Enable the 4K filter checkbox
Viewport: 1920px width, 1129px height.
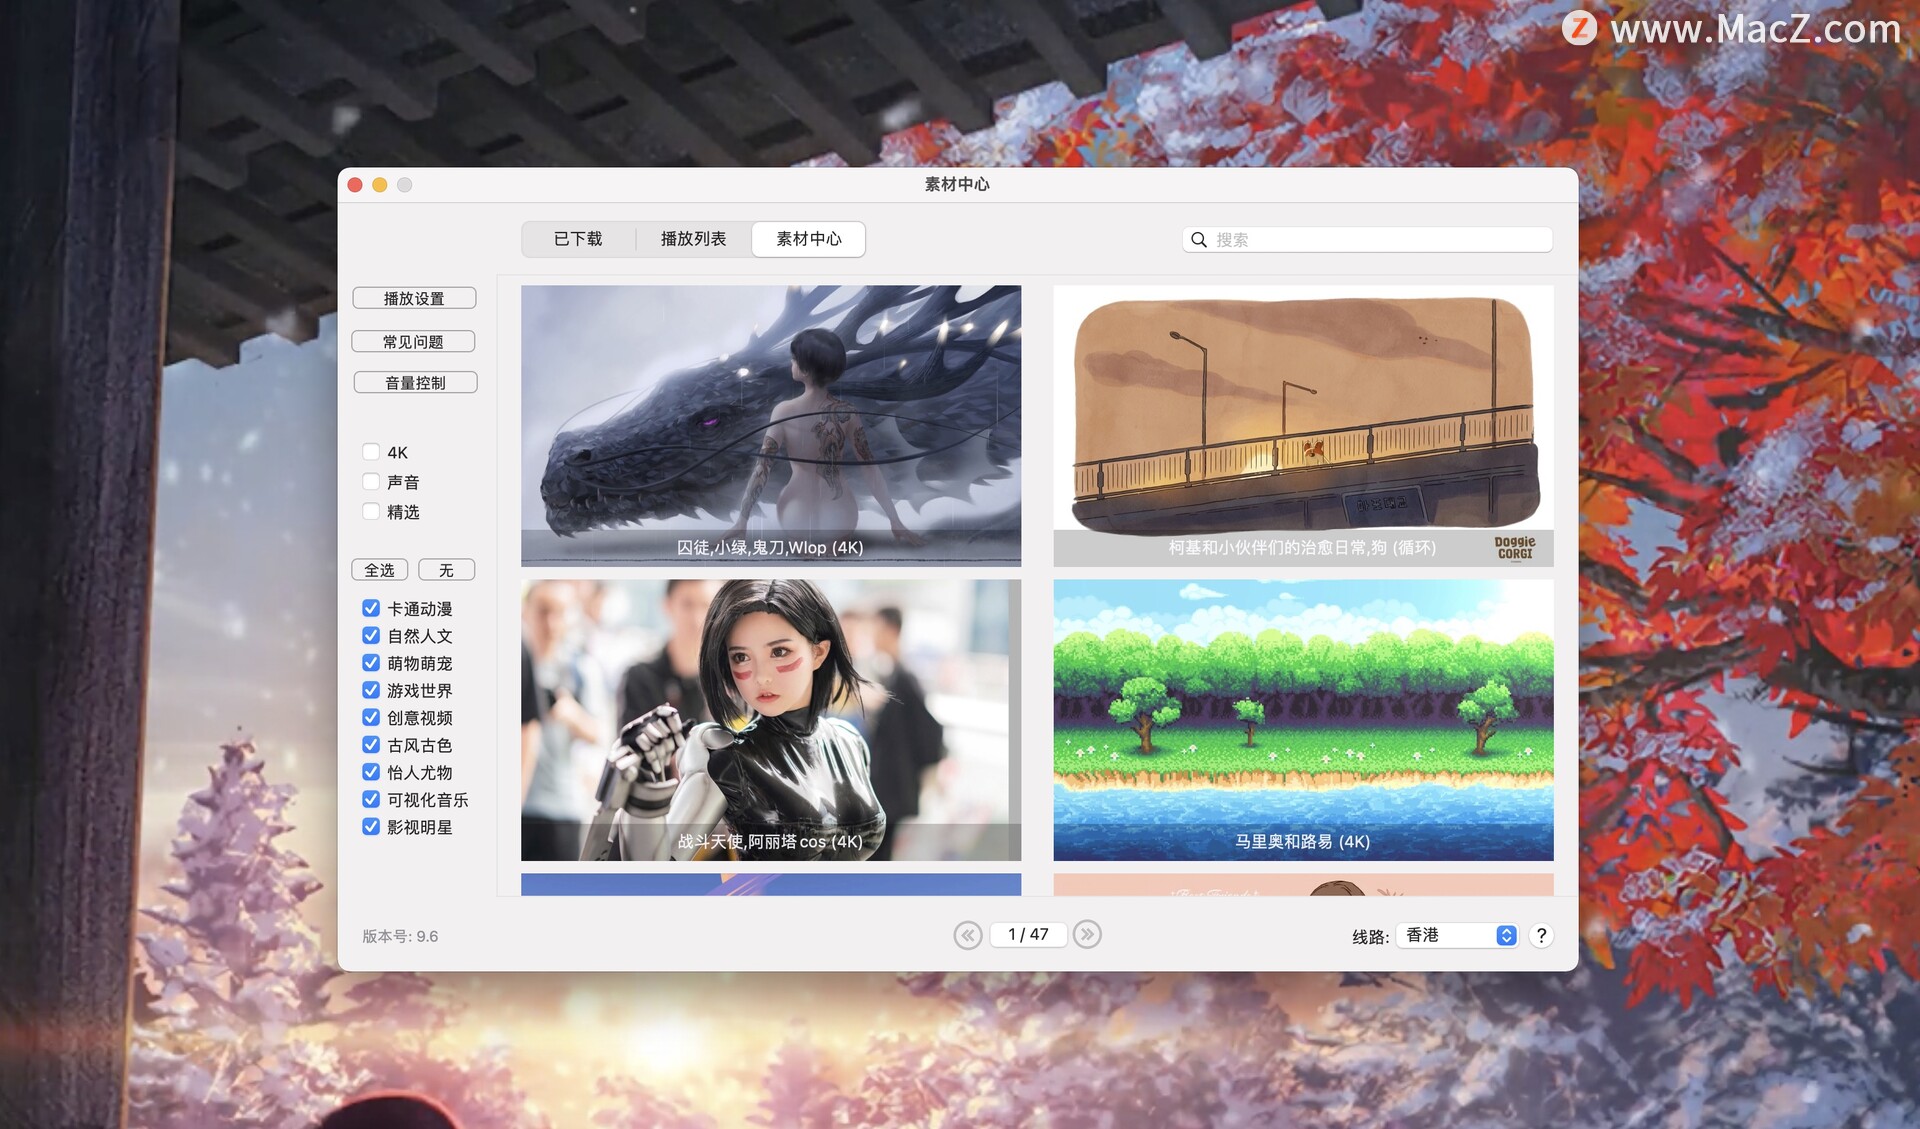[x=371, y=452]
